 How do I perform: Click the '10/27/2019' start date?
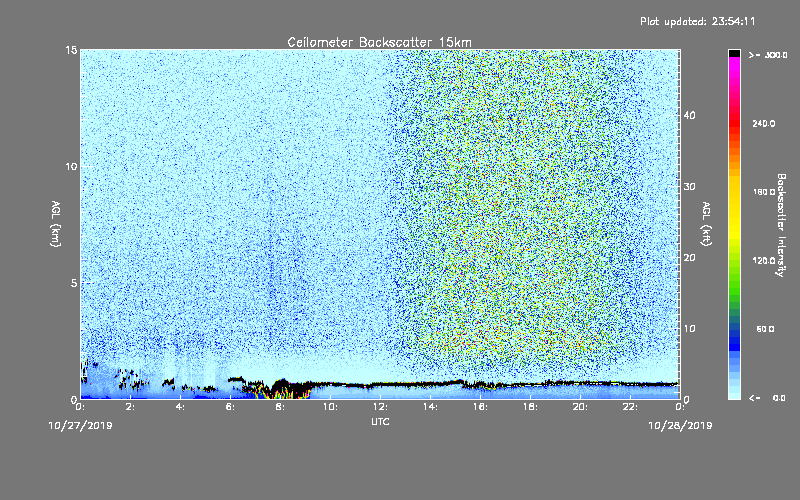pos(80,426)
